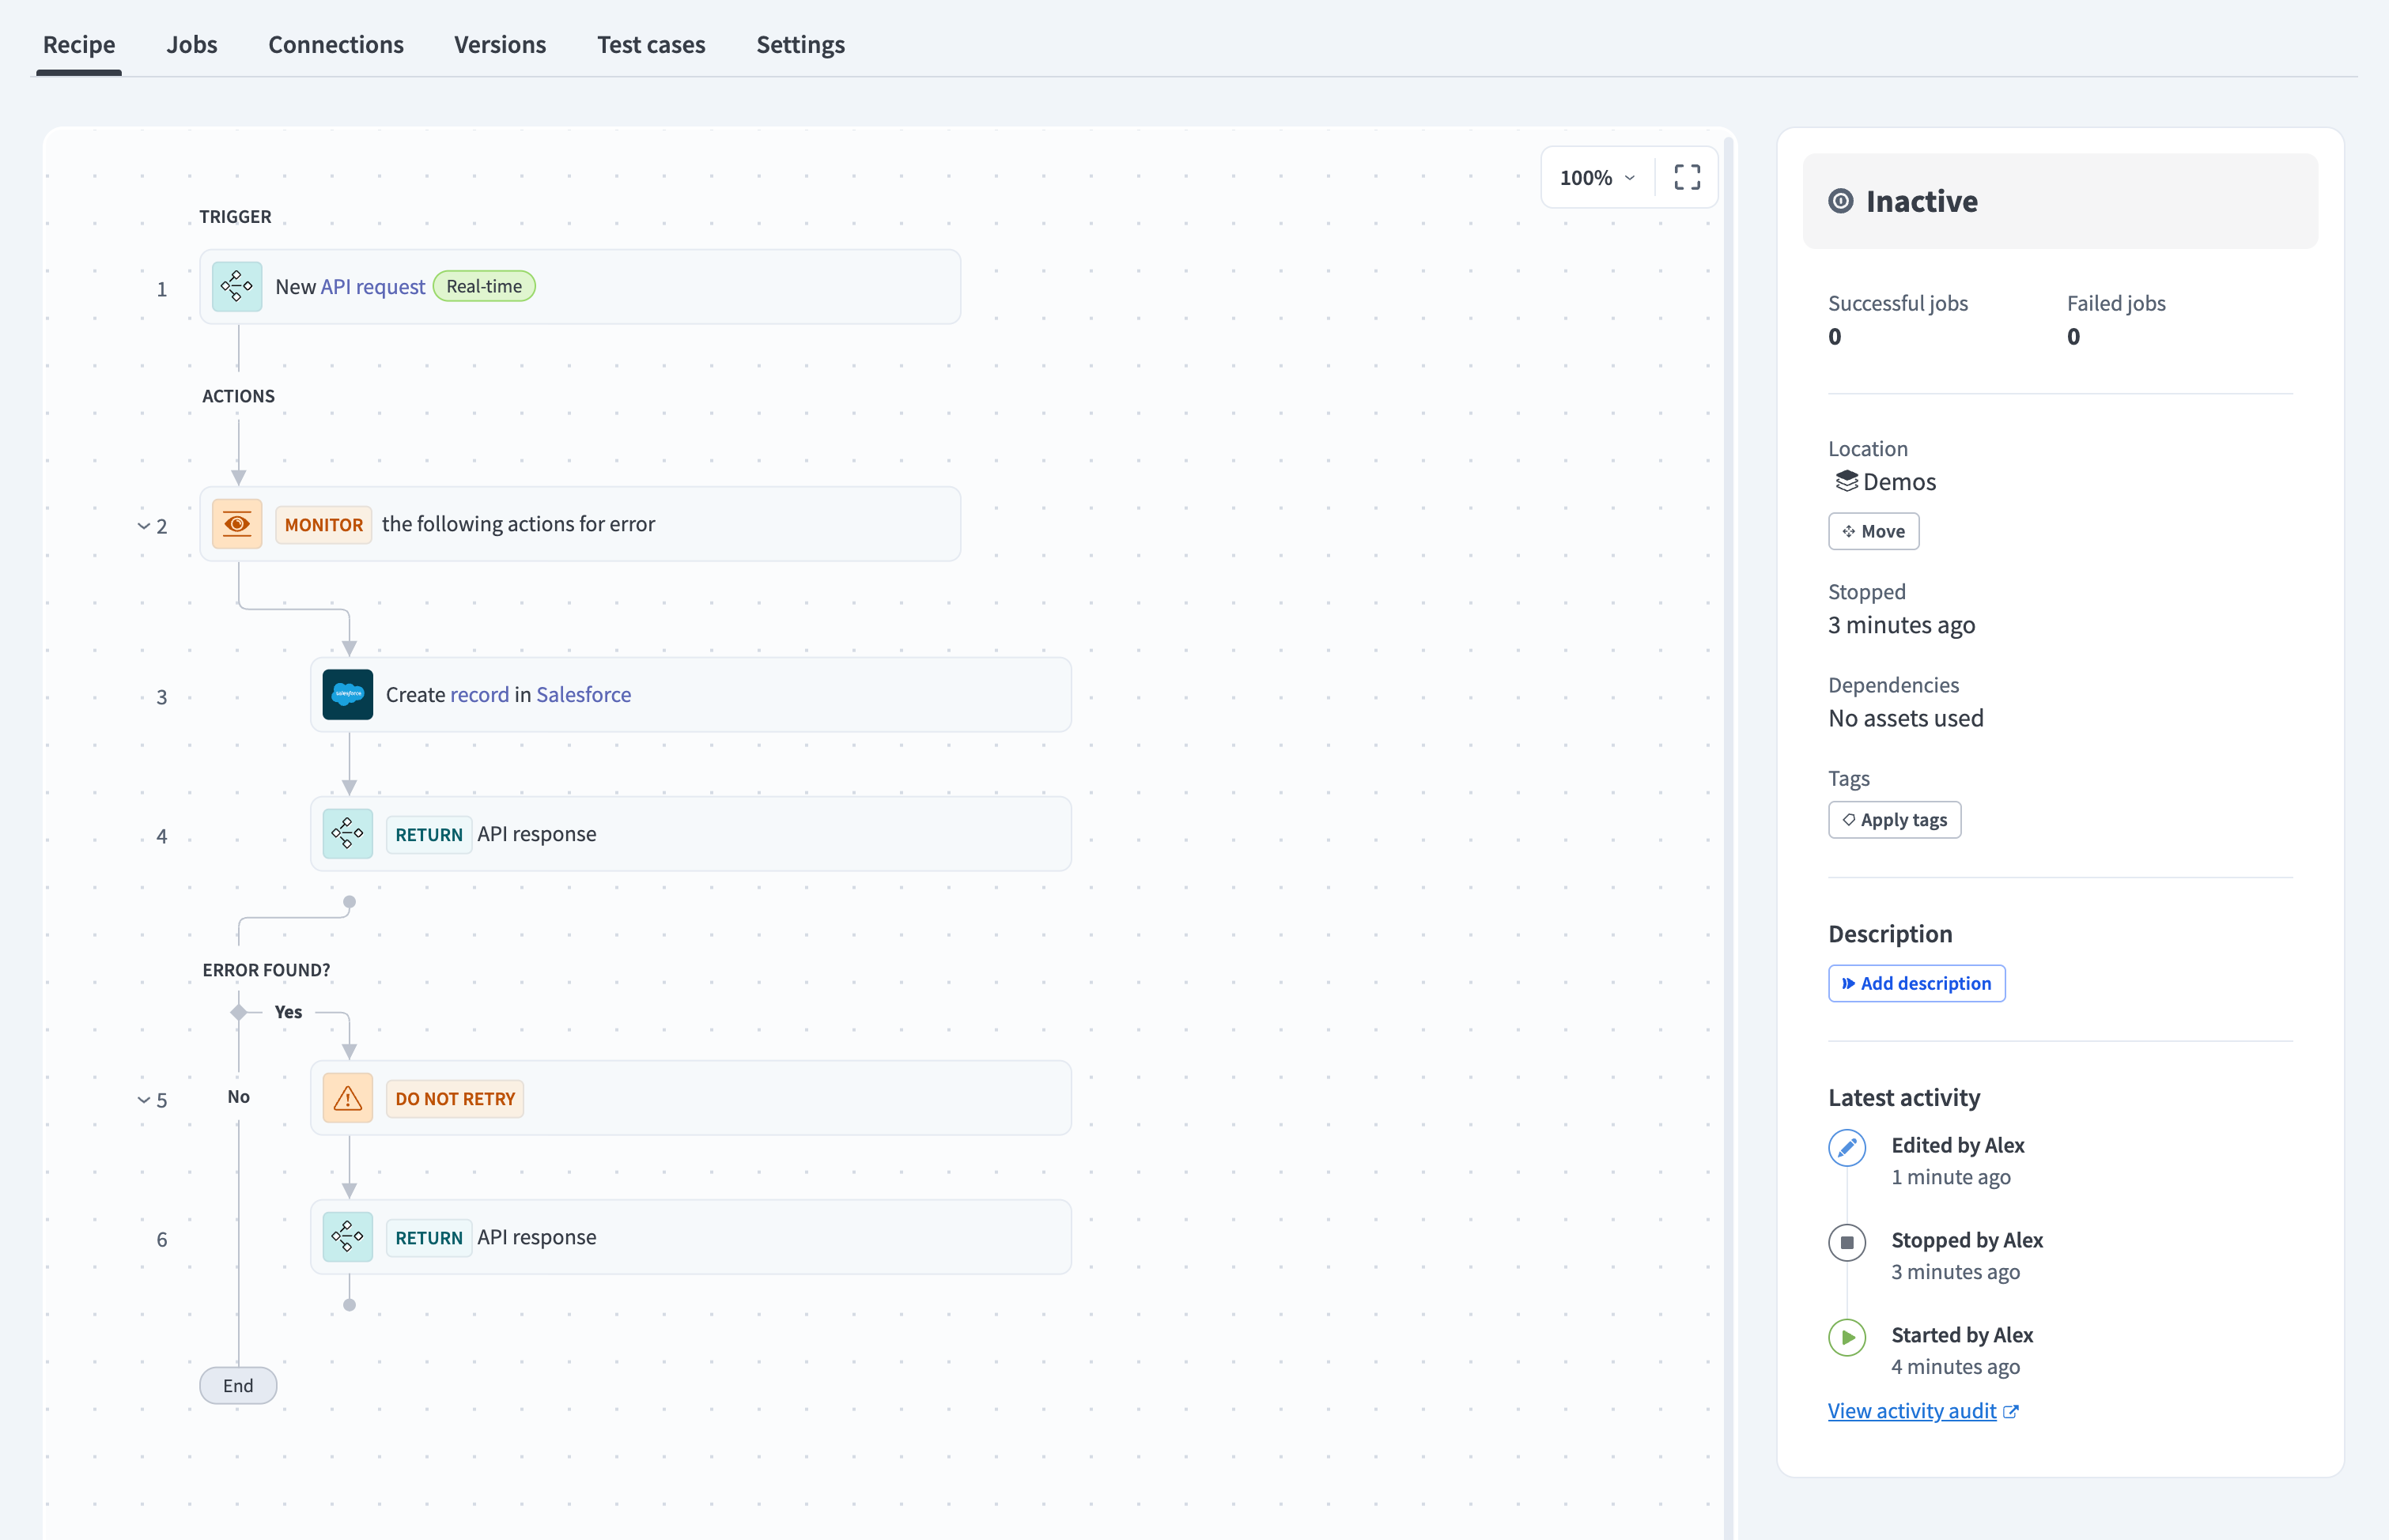This screenshot has width=2389, height=1540.
Task: Switch to the Settings tab
Action: coord(800,45)
